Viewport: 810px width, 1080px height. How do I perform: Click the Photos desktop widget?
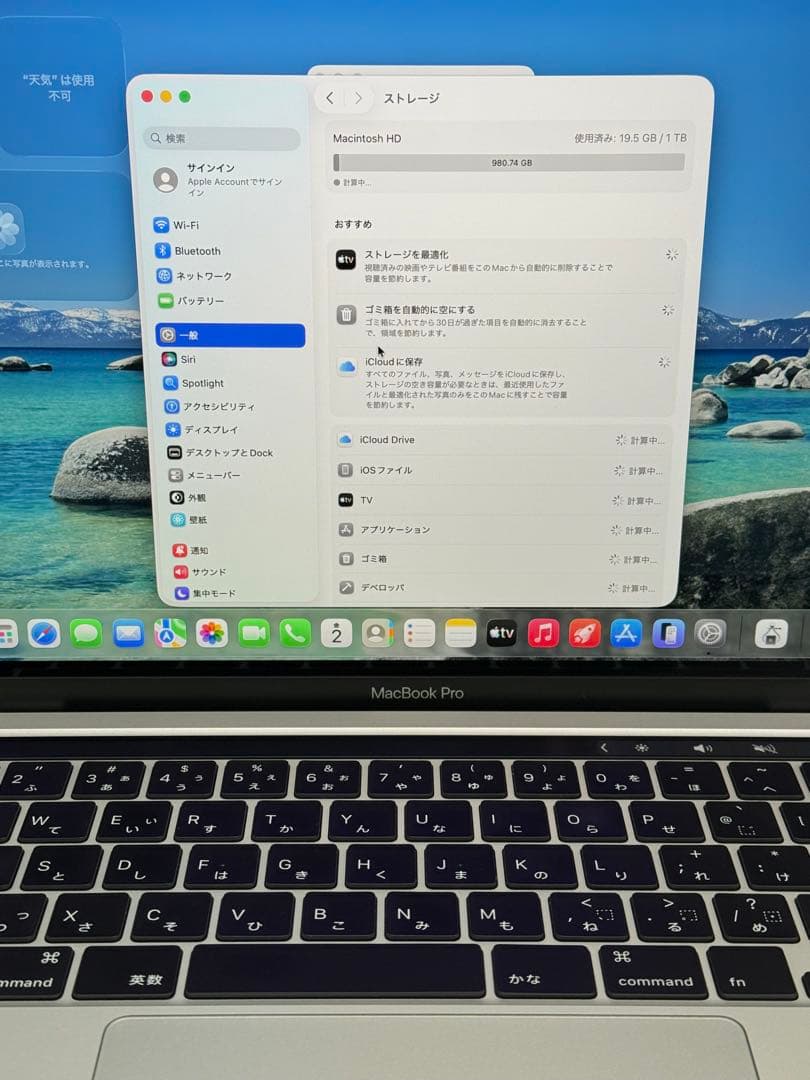(65, 236)
